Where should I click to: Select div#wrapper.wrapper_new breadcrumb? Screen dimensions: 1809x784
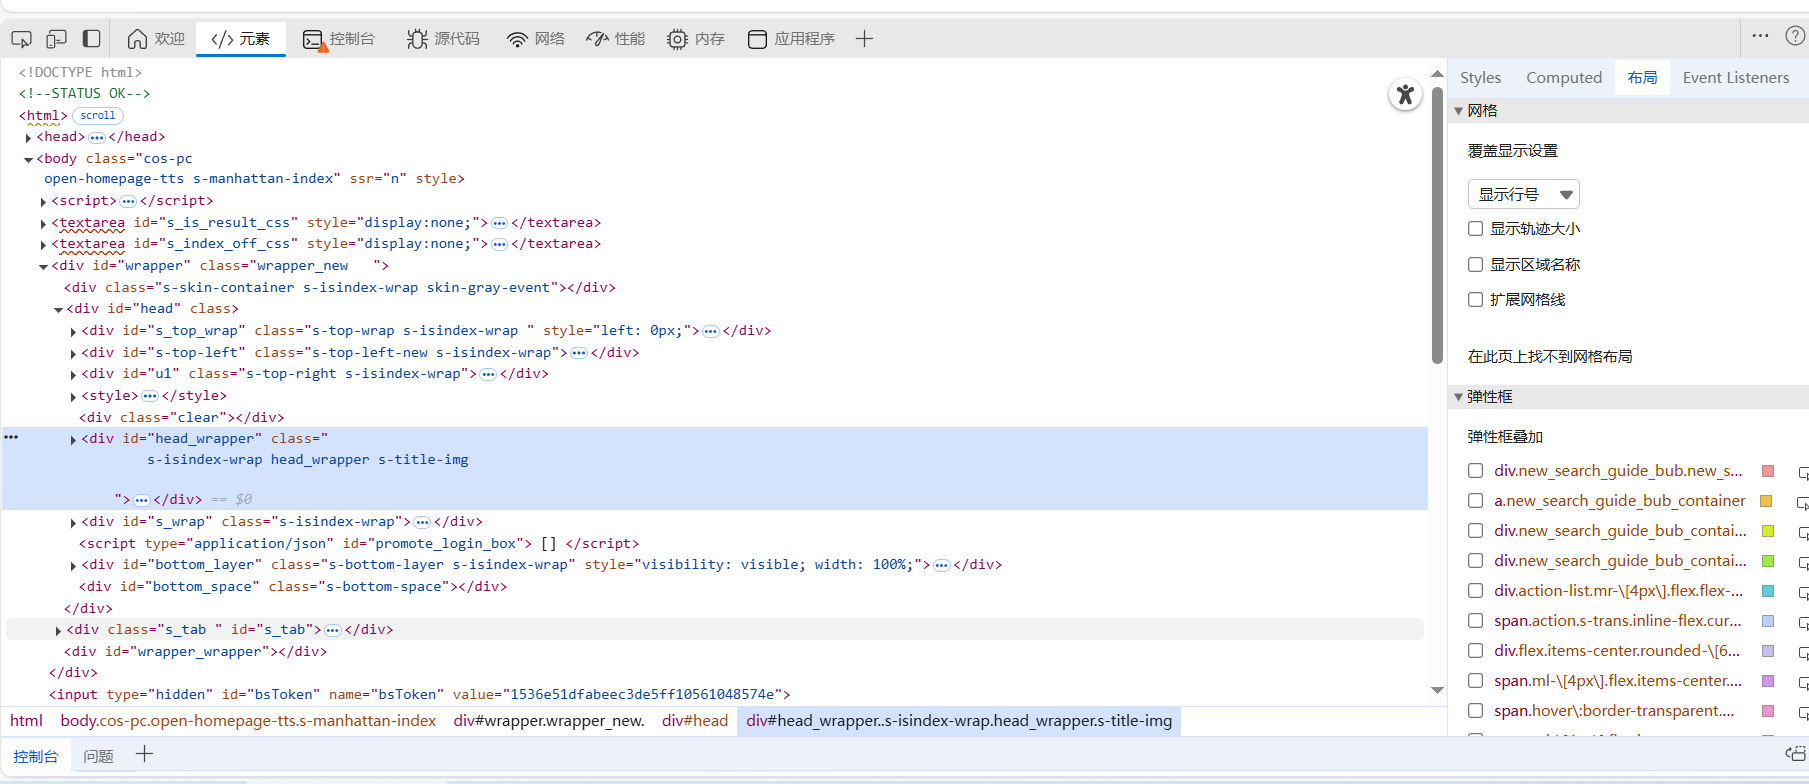pyautogui.click(x=549, y=721)
